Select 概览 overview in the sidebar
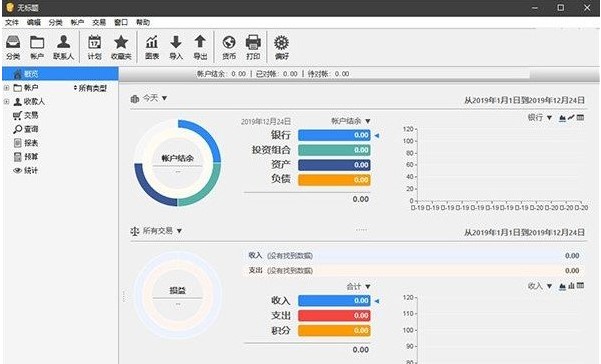 point(60,74)
